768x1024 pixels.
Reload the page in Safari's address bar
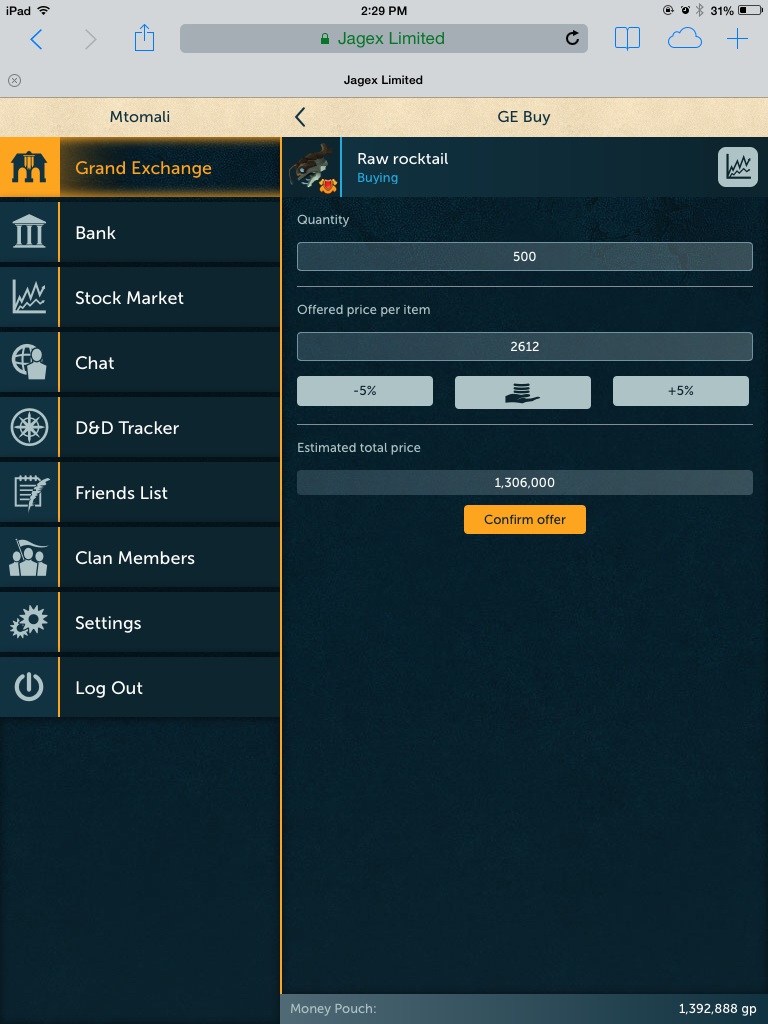(x=572, y=39)
